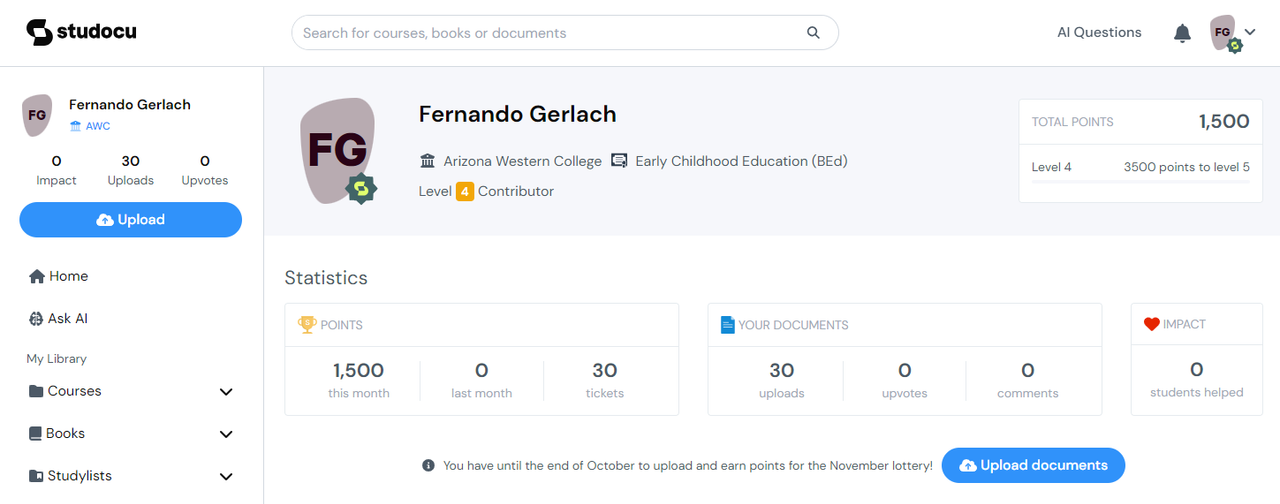Viewport: 1280px width, 504px height.
Task: Open AI Questions
Action: point(1099,32)
